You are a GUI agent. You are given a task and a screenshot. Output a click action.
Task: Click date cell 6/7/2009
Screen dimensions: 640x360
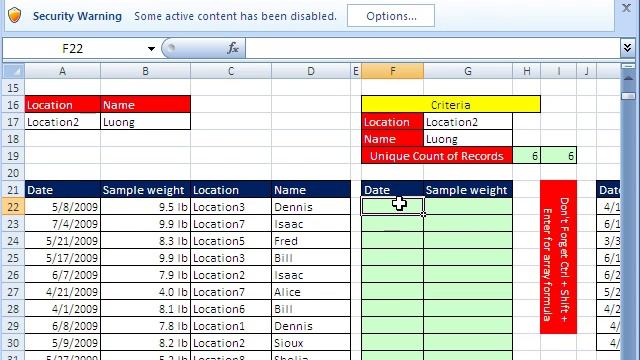(x=62, y=275)
